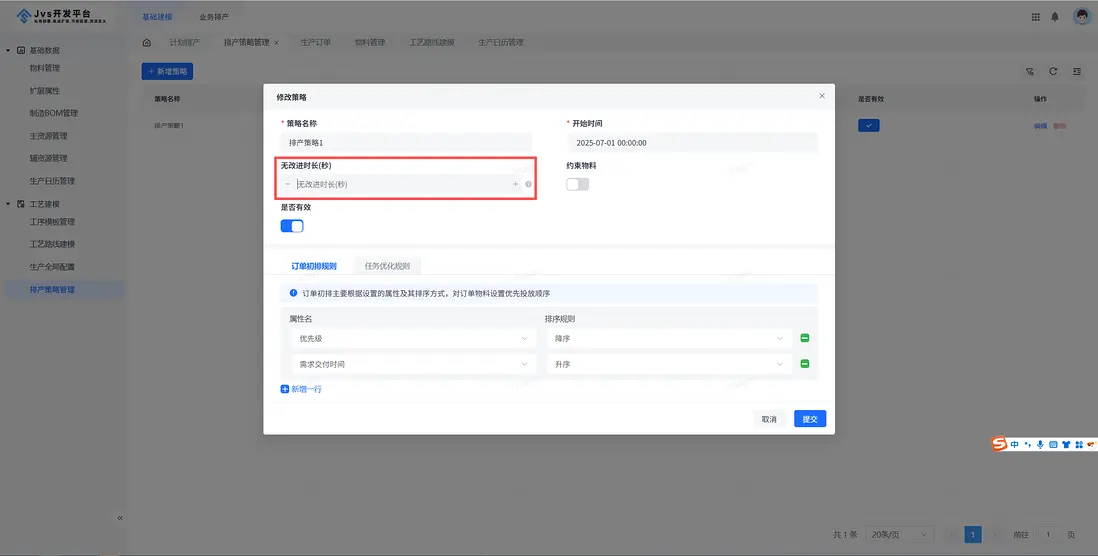Image resolution: width=1098 pixels, height=556 pixels.
Task: Open the 升序 sort rule dropdown
Action: point(669,364)
